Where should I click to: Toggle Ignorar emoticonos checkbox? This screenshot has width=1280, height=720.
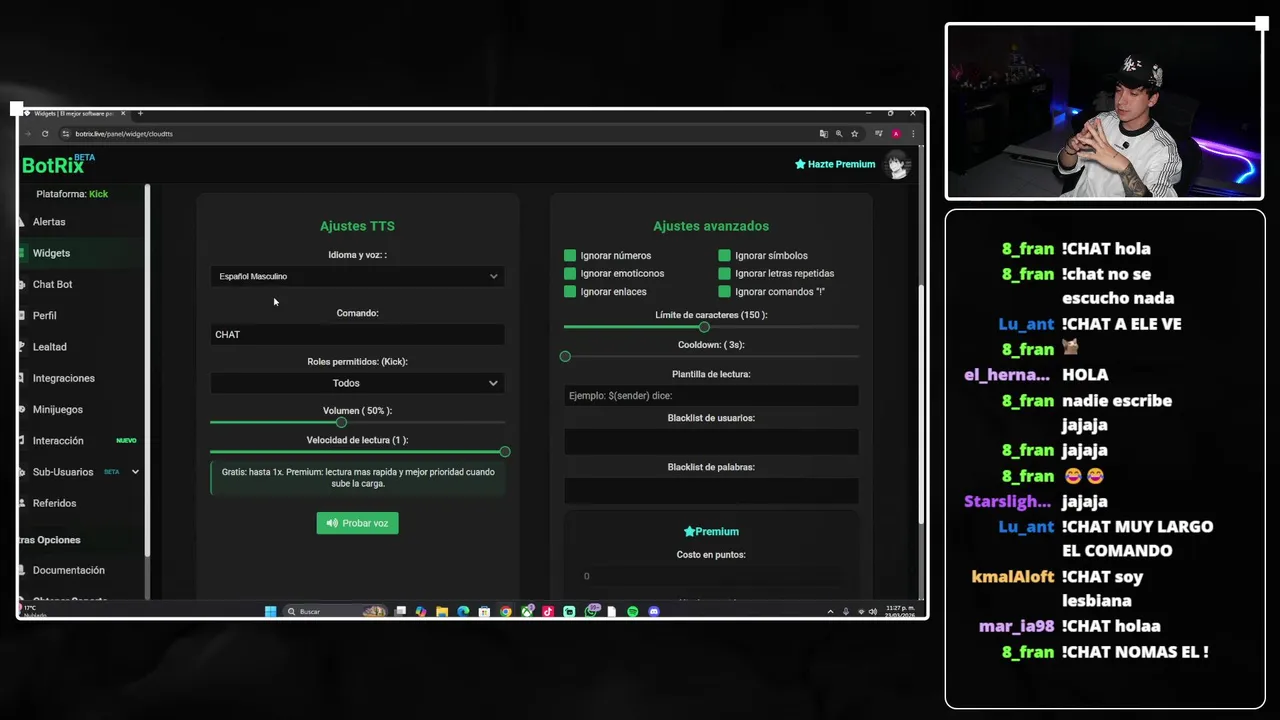tap(570, 274)
